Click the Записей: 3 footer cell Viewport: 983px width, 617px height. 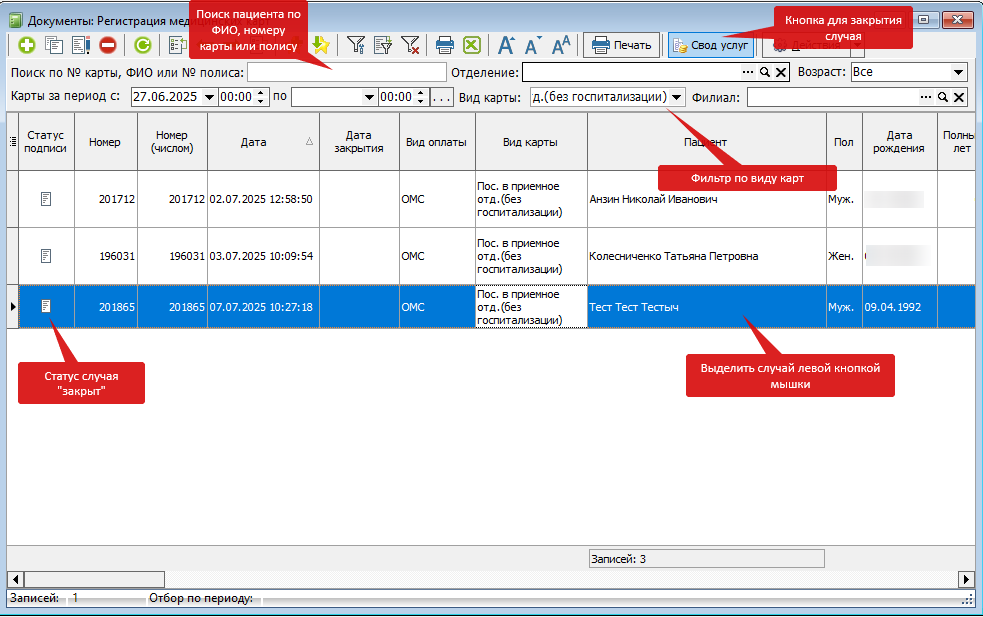[x=707, y=559]
